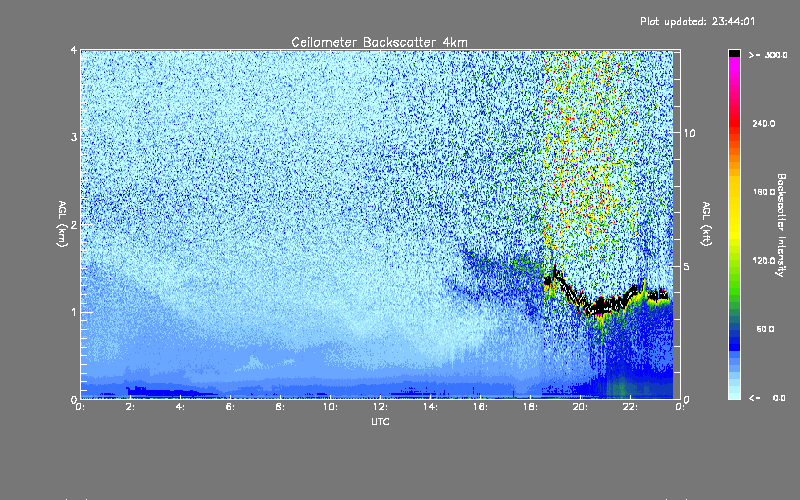Image resolution: width=800 pixels, height=500 pixels.
Task: Select the '2:' hour tick on UTC axis
Action: coord(130,407)
